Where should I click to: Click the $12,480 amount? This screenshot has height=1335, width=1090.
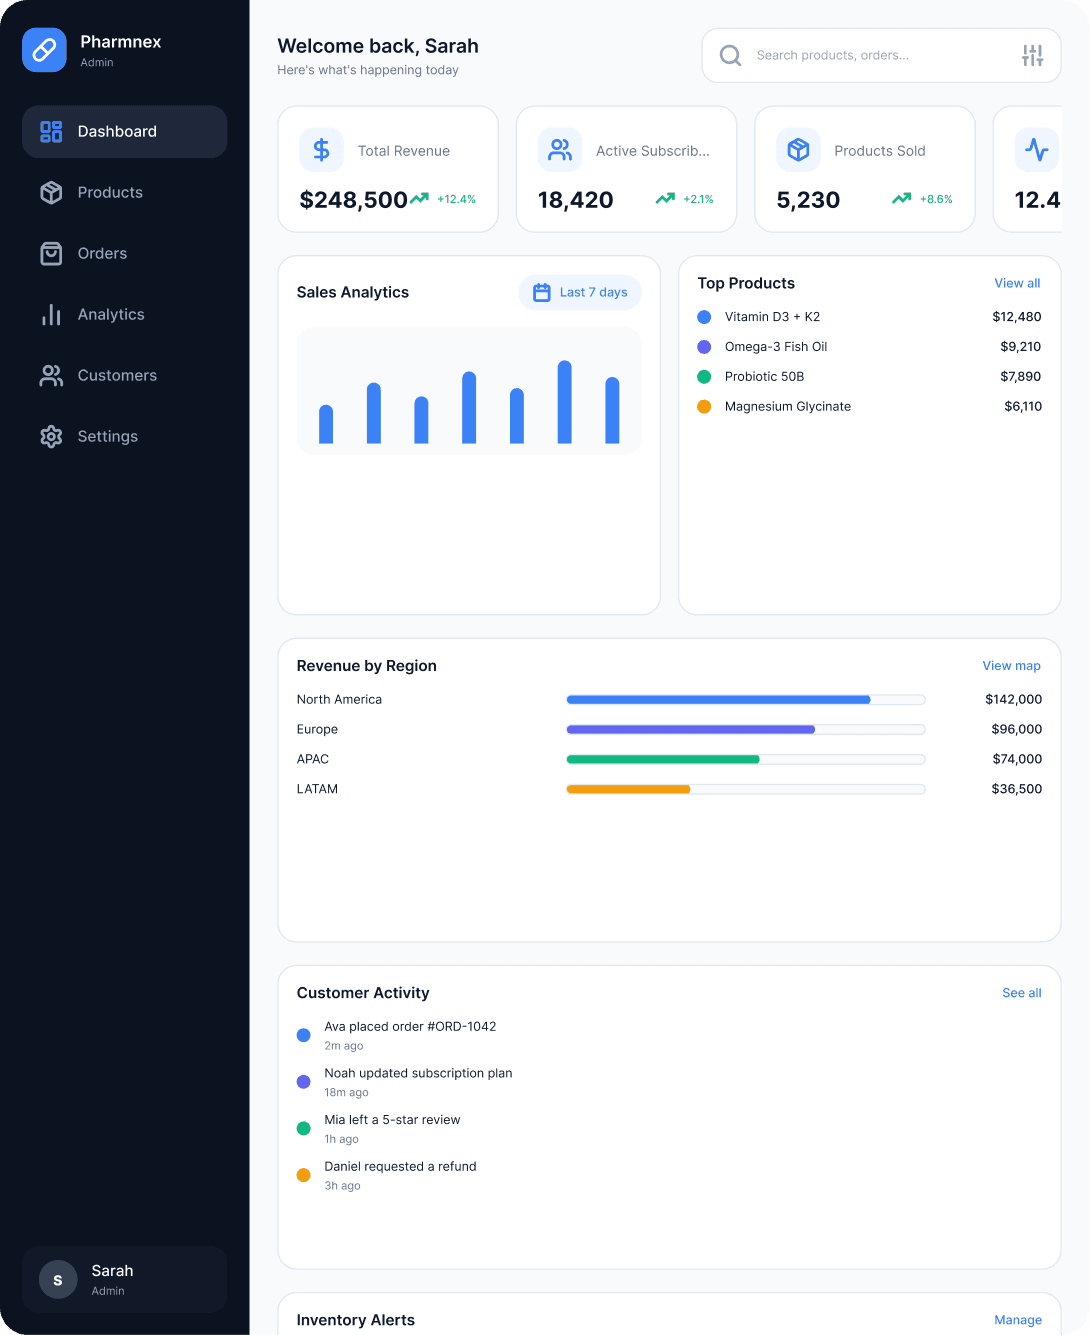click(1017, 317)
